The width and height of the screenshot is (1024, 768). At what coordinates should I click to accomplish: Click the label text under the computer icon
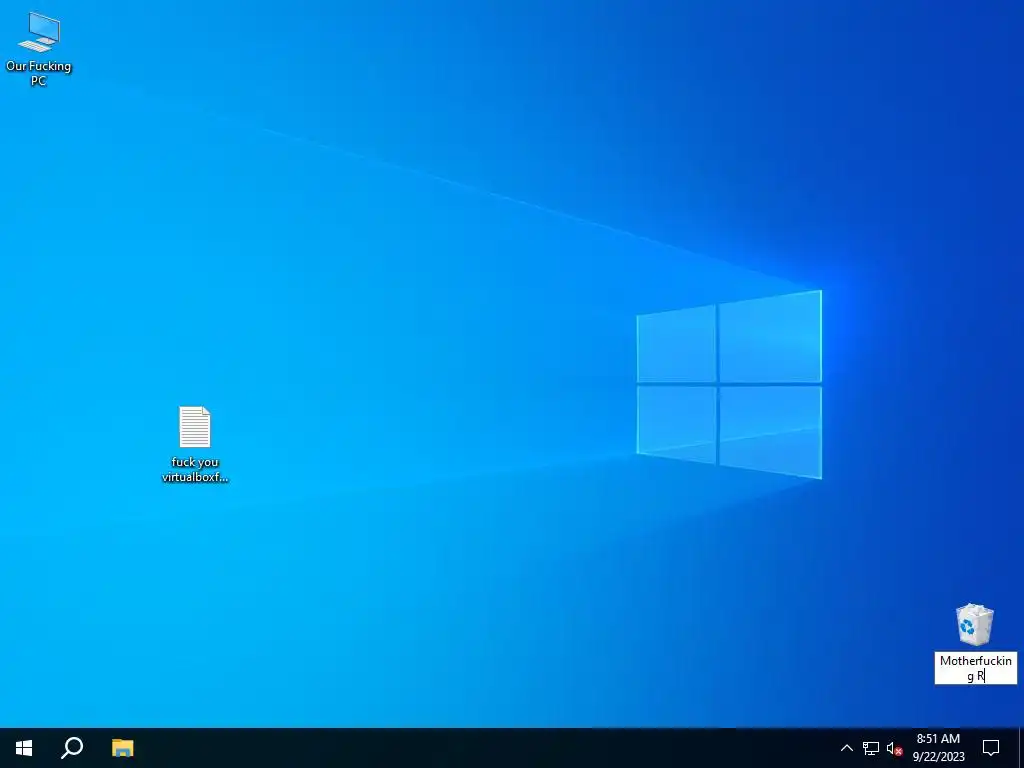click(x=39, y=73)
